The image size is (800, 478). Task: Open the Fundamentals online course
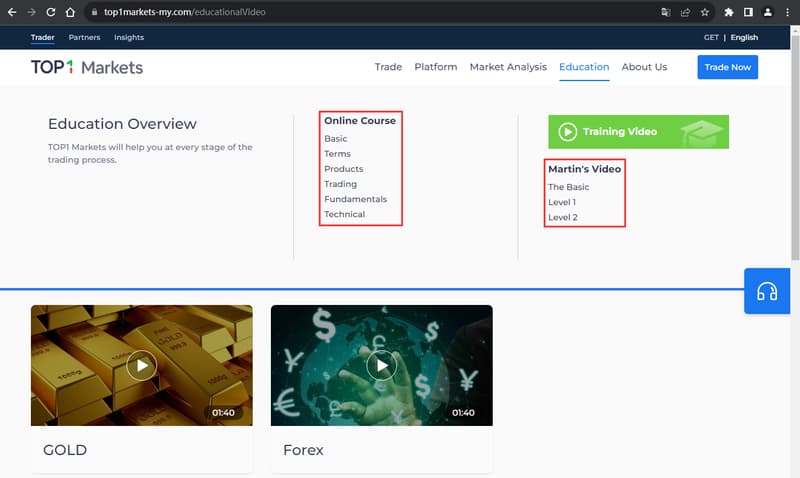pos(356,199)
